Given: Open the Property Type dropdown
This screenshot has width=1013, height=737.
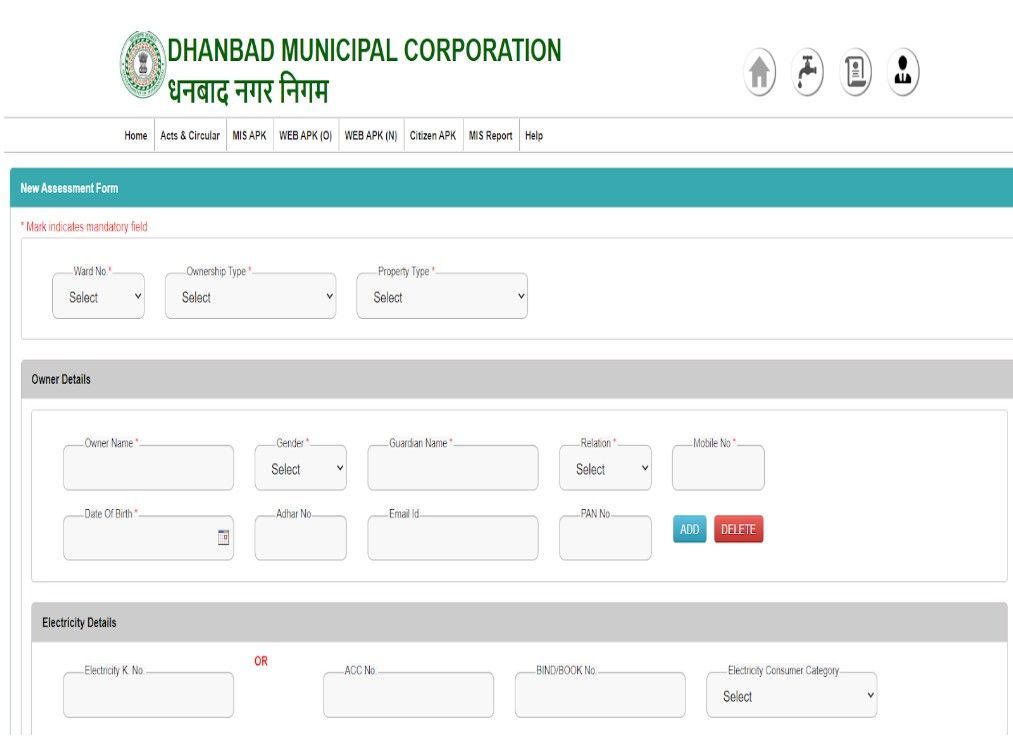Looking at the screenshot, I should click(x=442, y=296).
